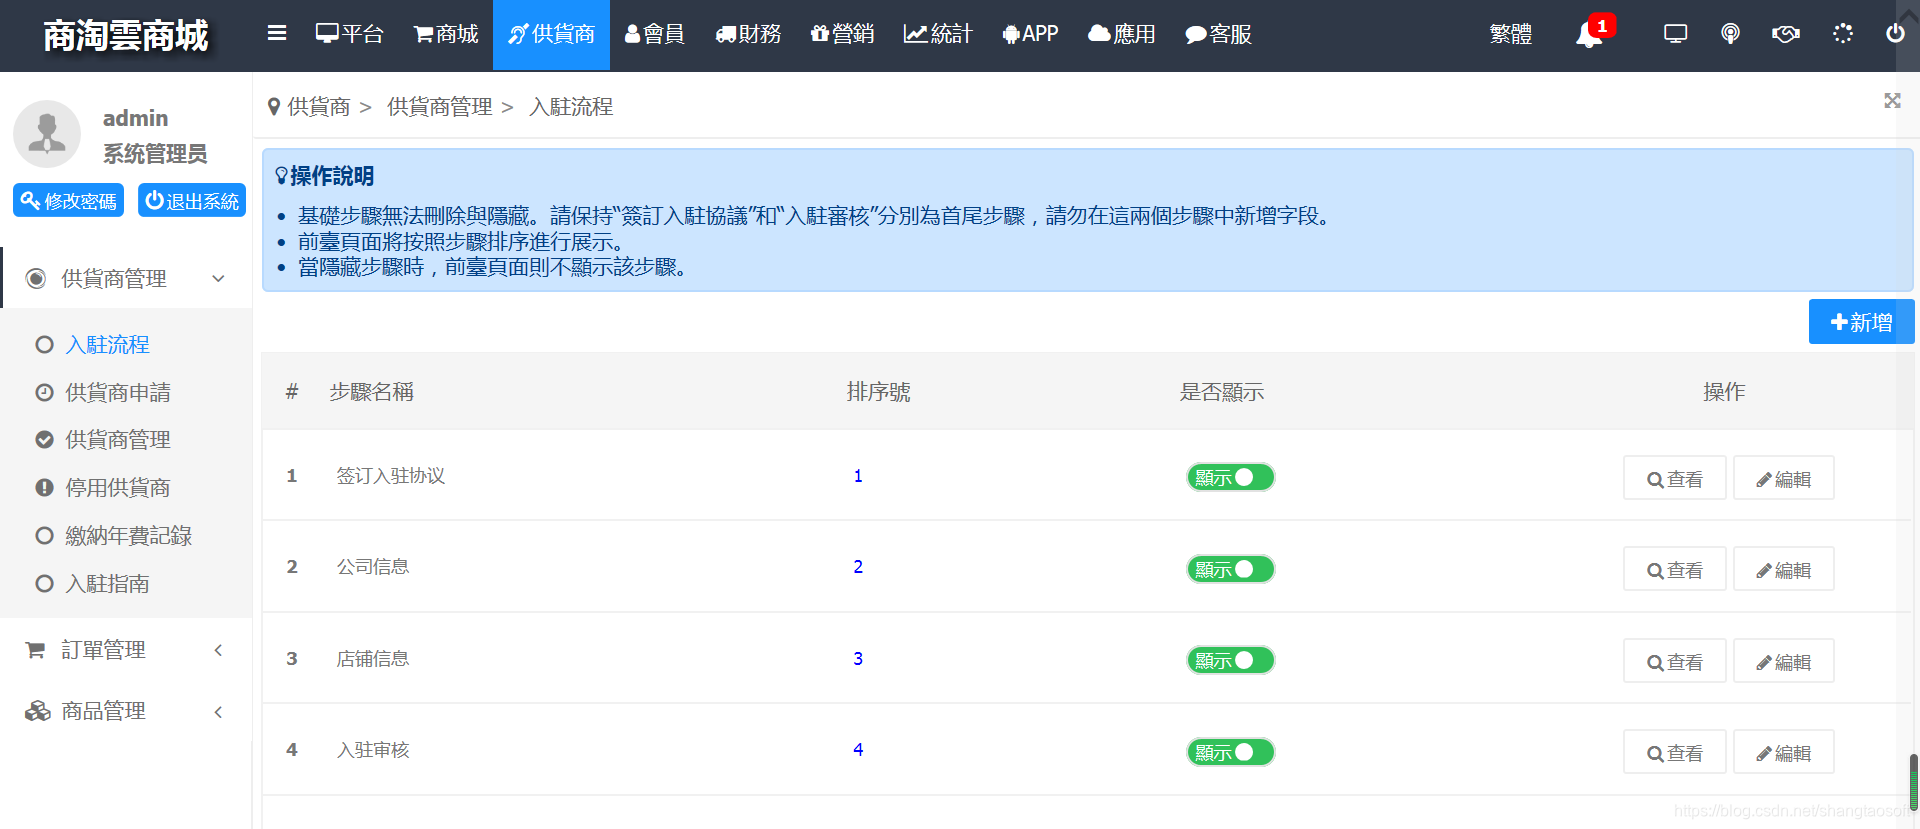Viewport: 1920px width, 829px height.
Task: Click 查看 for 签订入驻协议
Action: pos(1674,478)
